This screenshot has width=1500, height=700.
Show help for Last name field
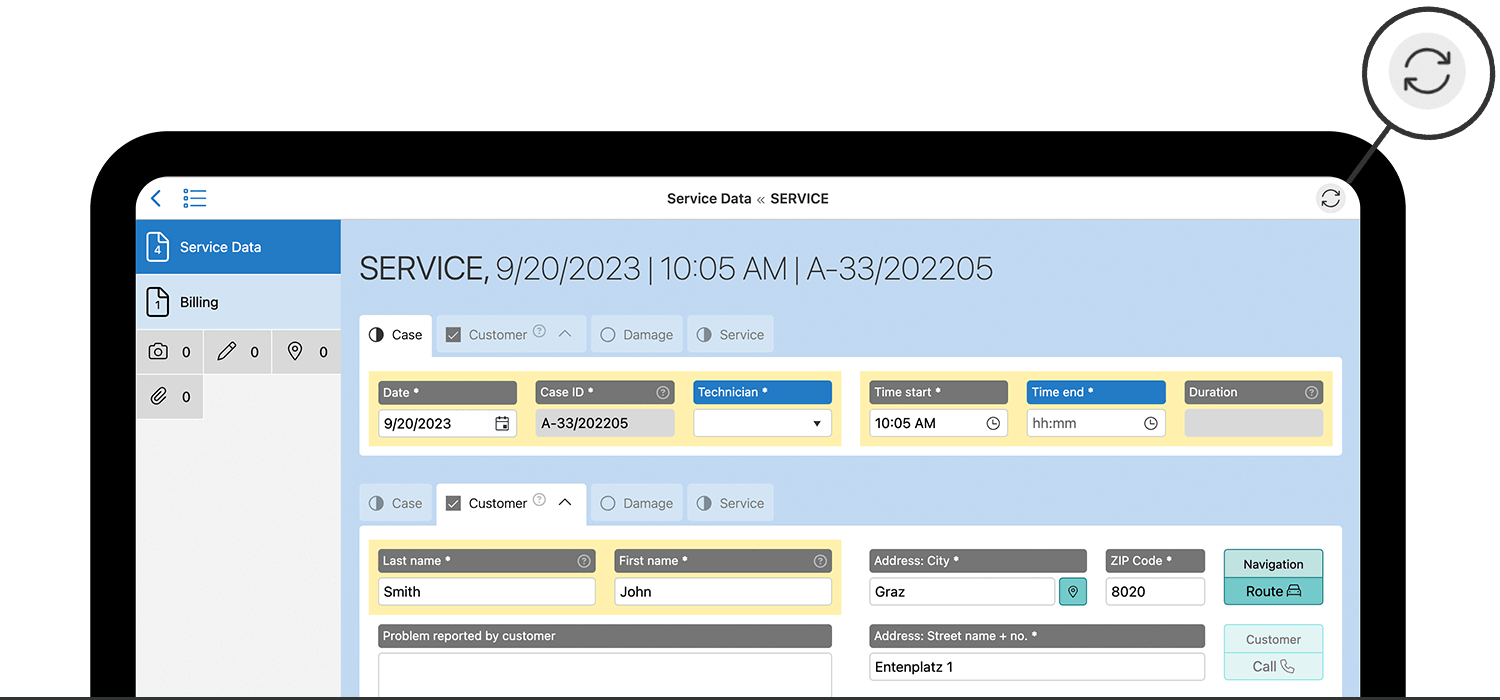click(x=584, y=561)
